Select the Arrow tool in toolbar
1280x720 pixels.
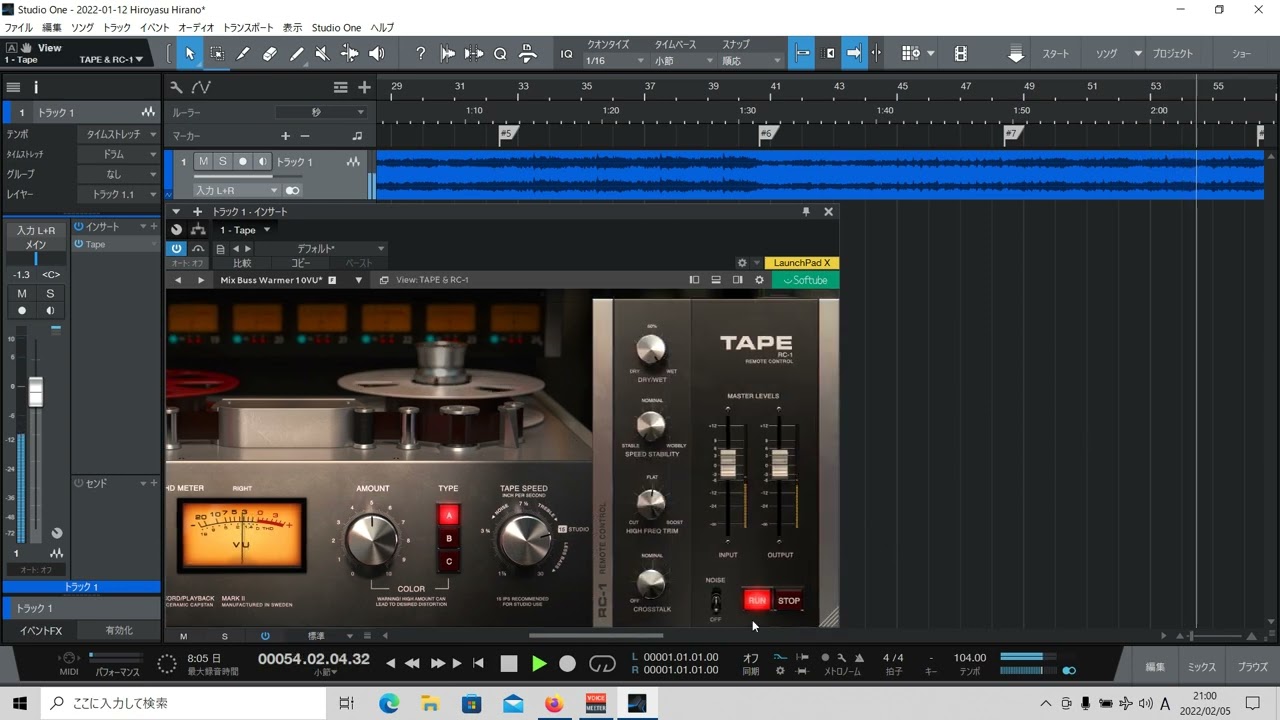click(x=190, y=53)
